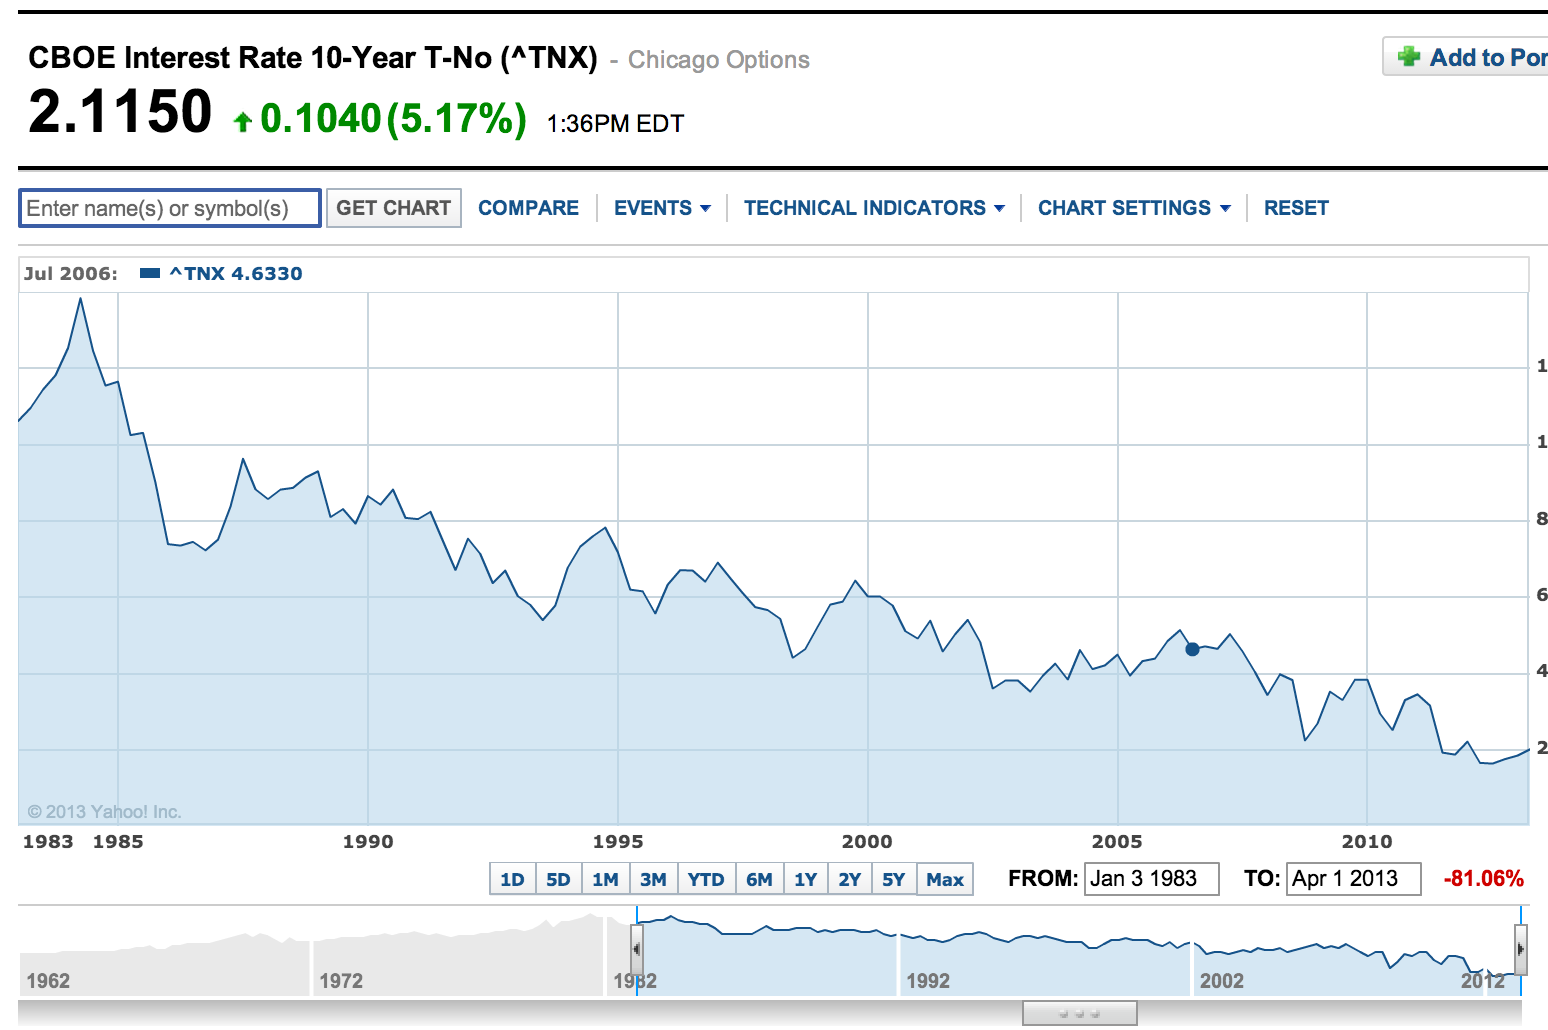
Task: Click the TO date field
Action: (1353, 879)
